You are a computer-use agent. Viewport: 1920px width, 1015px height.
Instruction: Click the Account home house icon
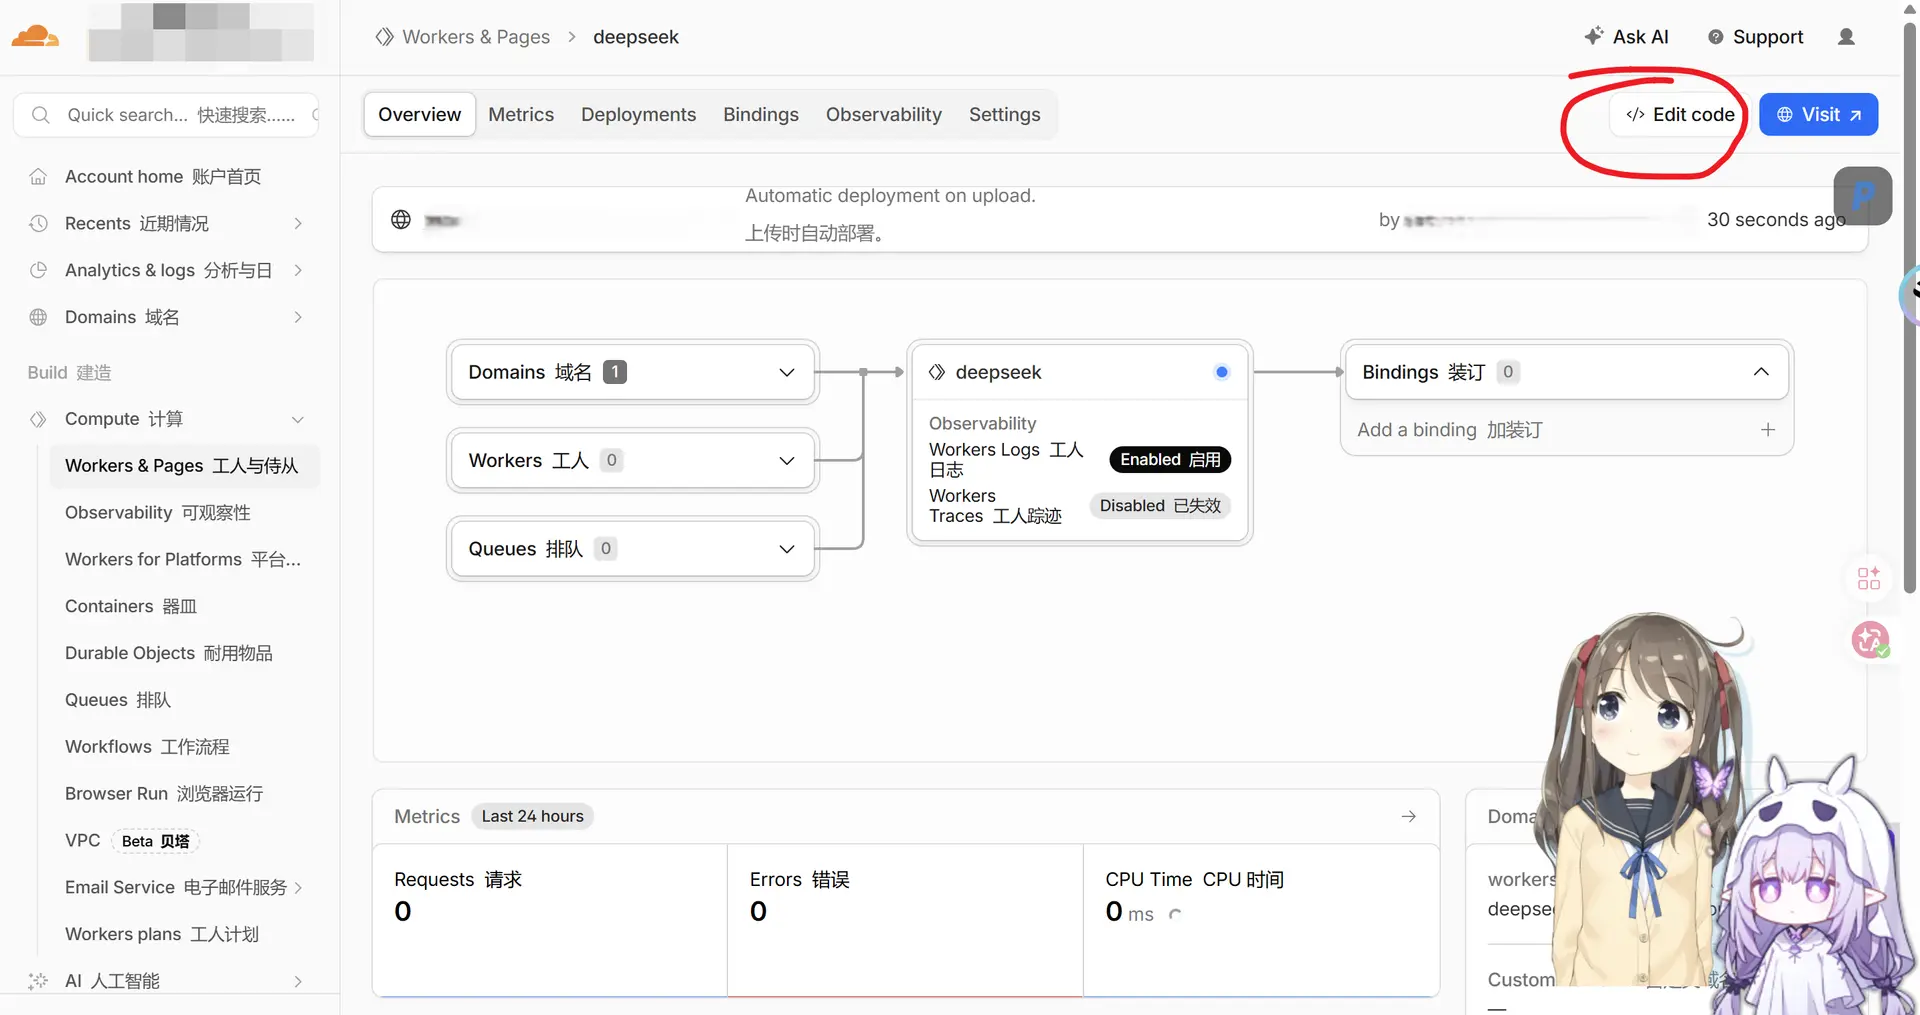(38, 177)
